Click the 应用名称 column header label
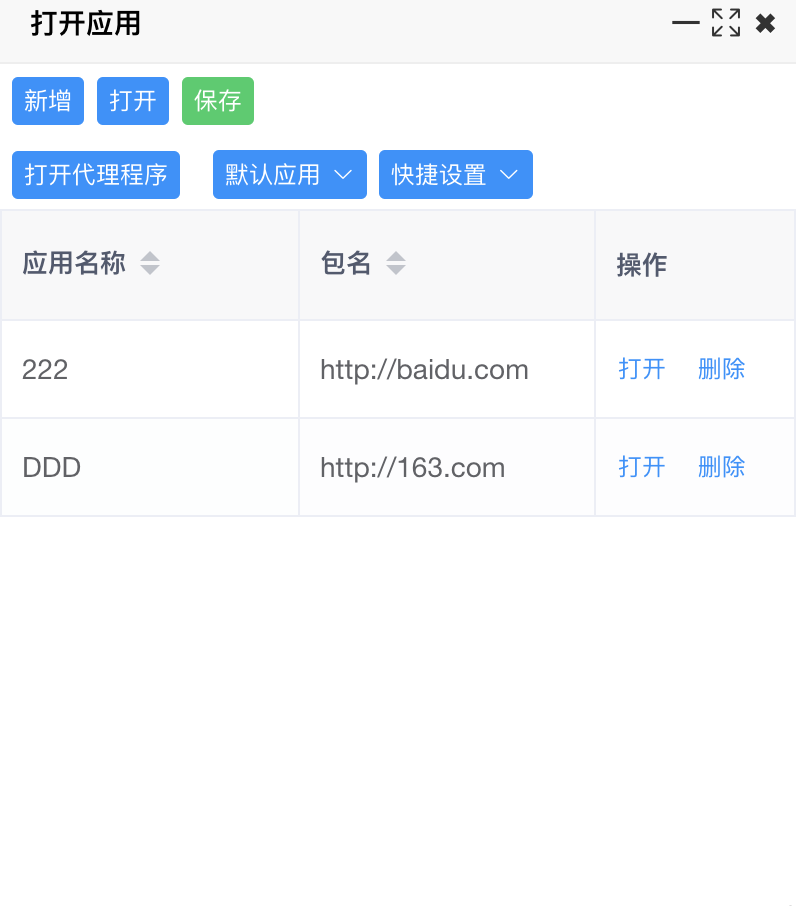 (x=74, y=264)
